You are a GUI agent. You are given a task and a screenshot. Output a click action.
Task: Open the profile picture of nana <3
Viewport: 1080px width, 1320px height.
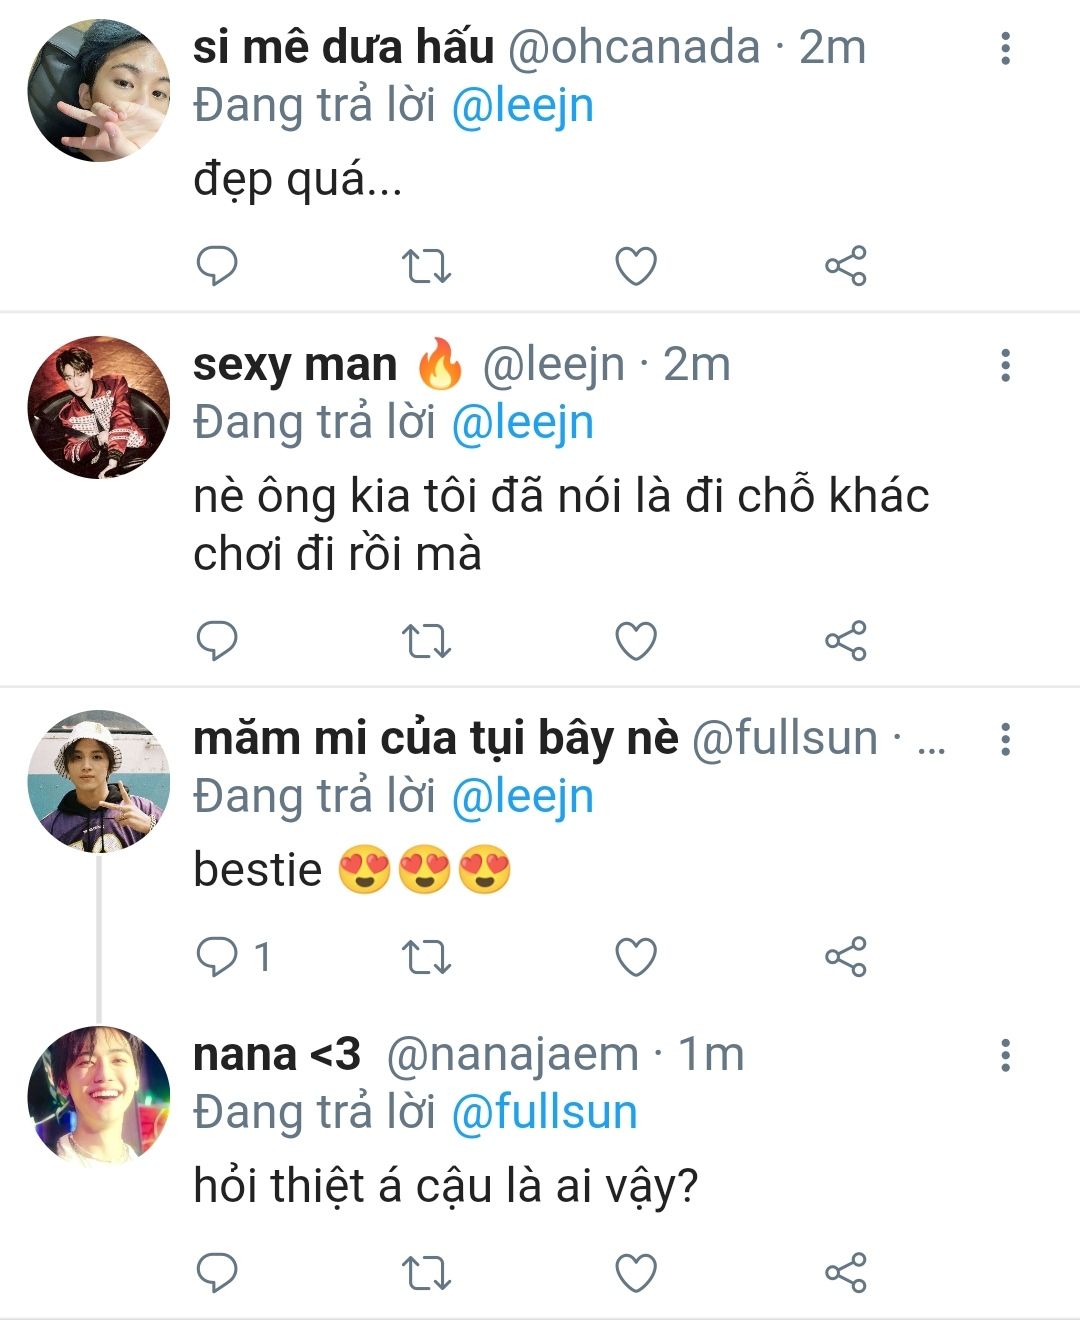point(98,1096)
